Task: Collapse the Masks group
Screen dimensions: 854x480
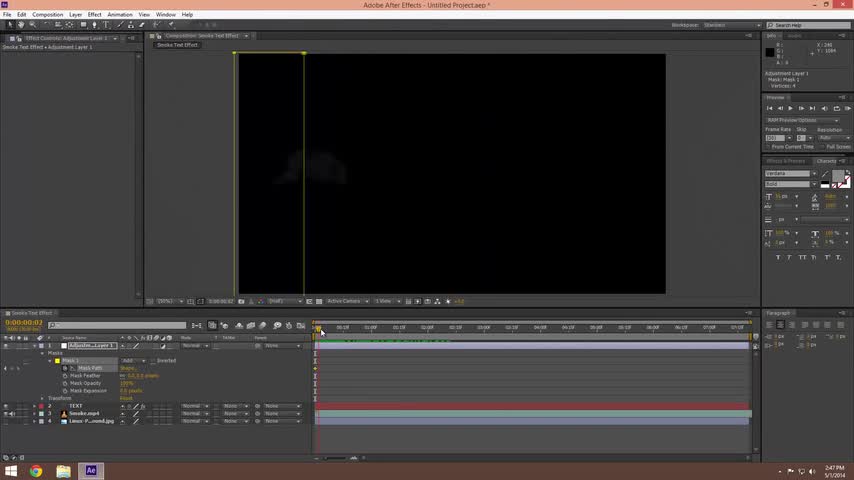Action: tap(42, 353)
